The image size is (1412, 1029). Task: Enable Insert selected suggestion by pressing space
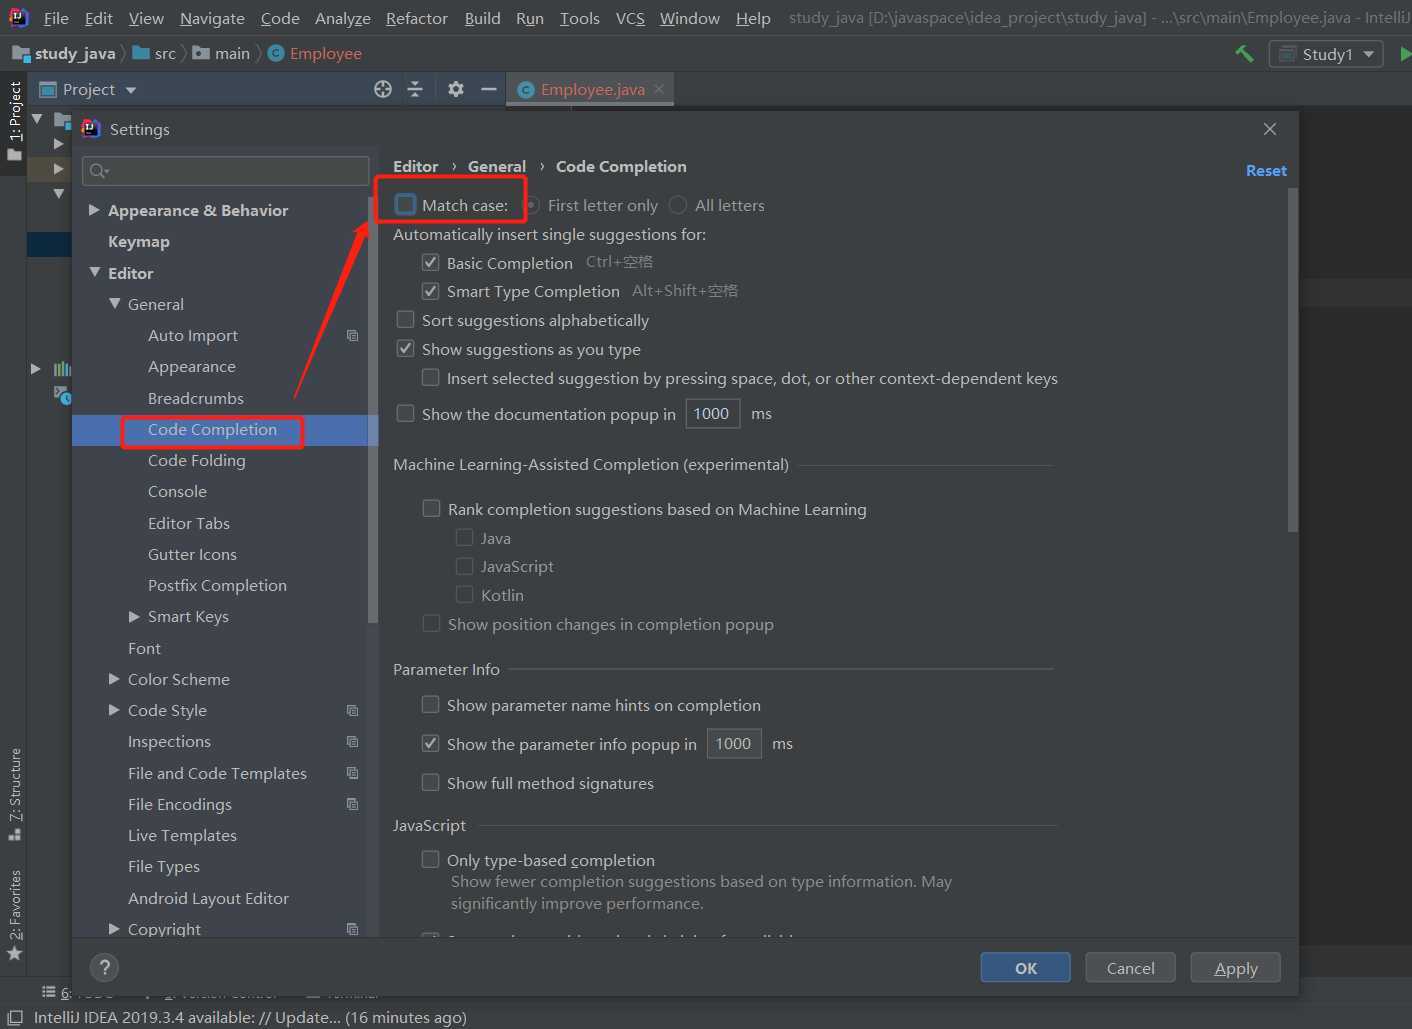(x=430, y=378)
